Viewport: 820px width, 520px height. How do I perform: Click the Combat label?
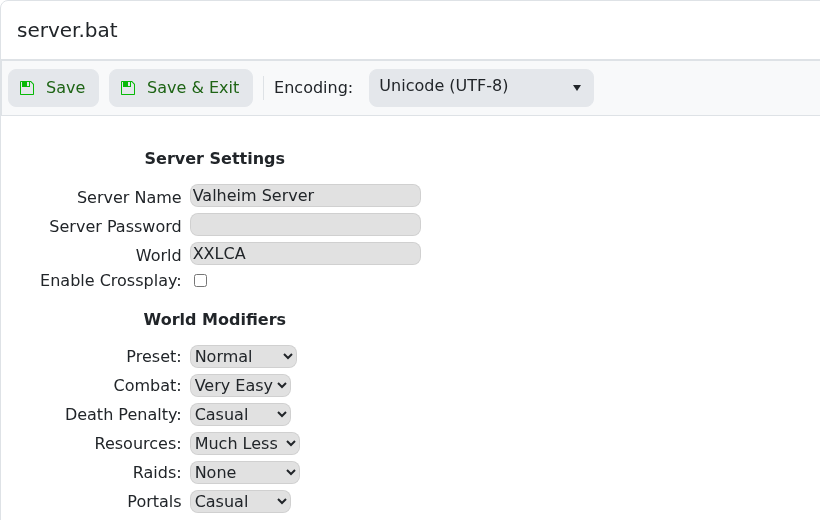pyautogui.click(x=147, y=386)
